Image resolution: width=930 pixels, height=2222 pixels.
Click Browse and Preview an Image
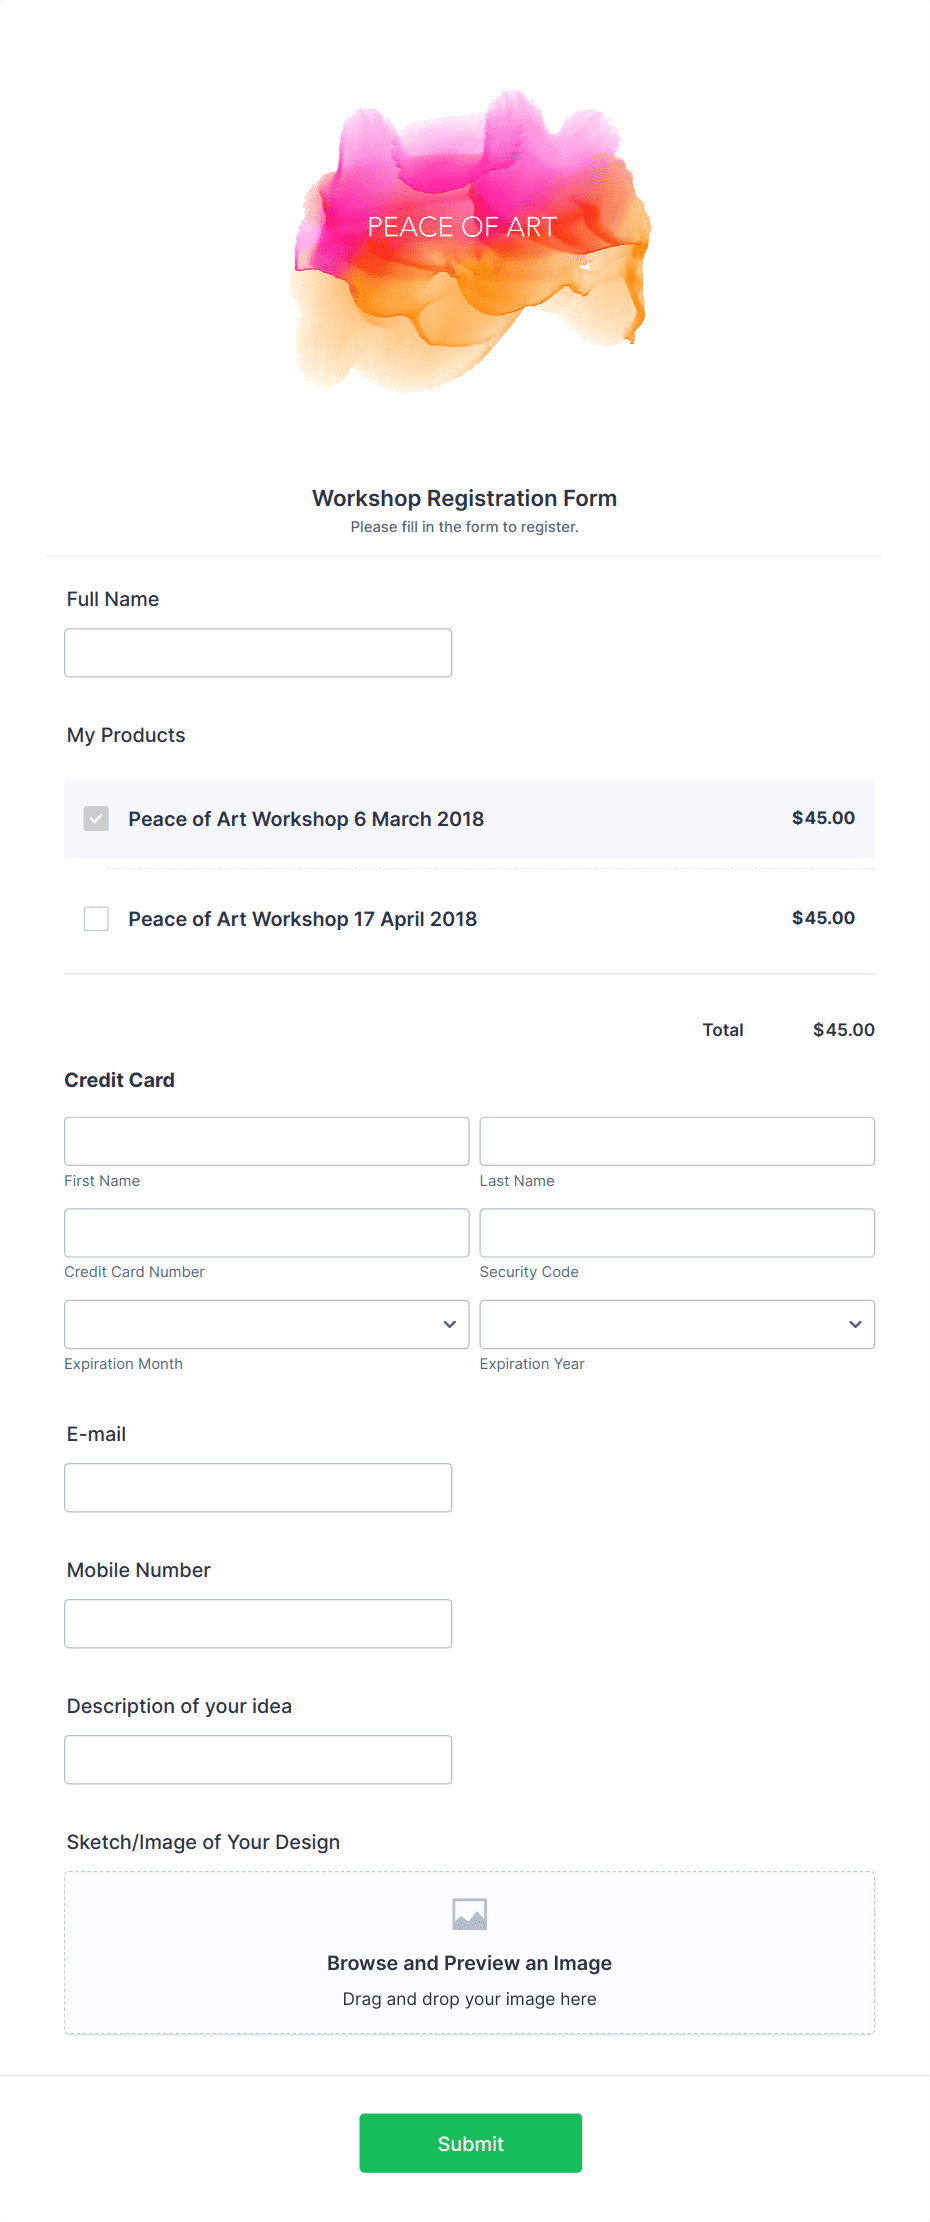click(x=470, y=1962)
